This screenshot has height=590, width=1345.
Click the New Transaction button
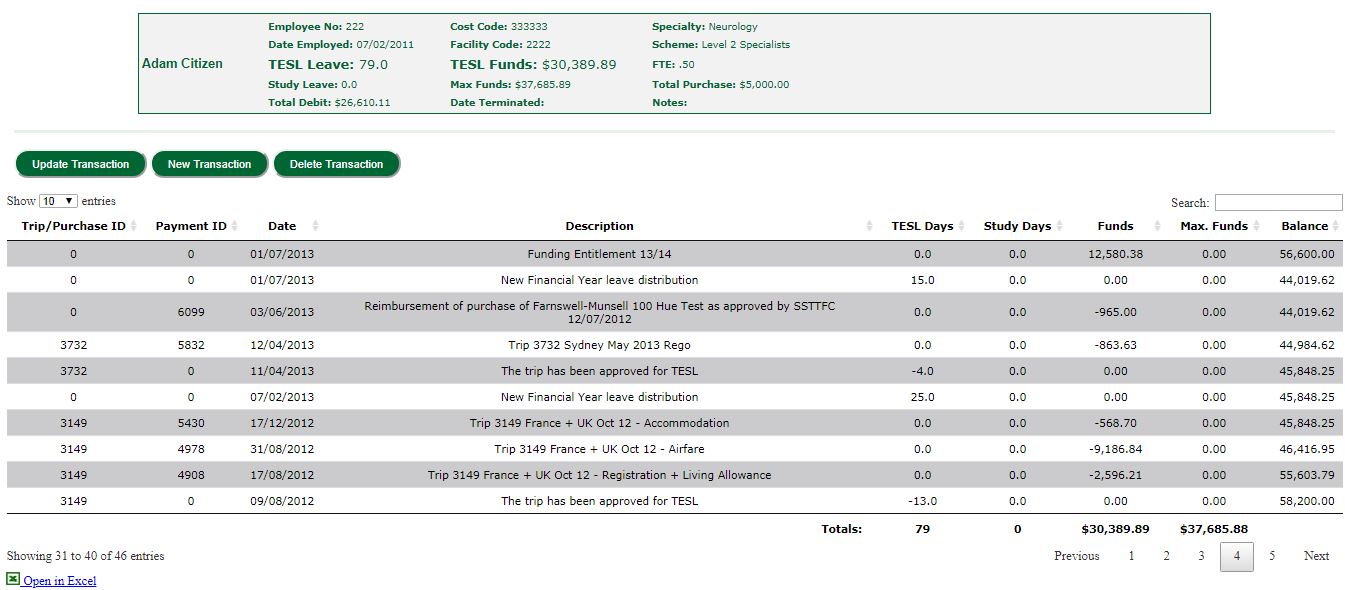(209, 164)
